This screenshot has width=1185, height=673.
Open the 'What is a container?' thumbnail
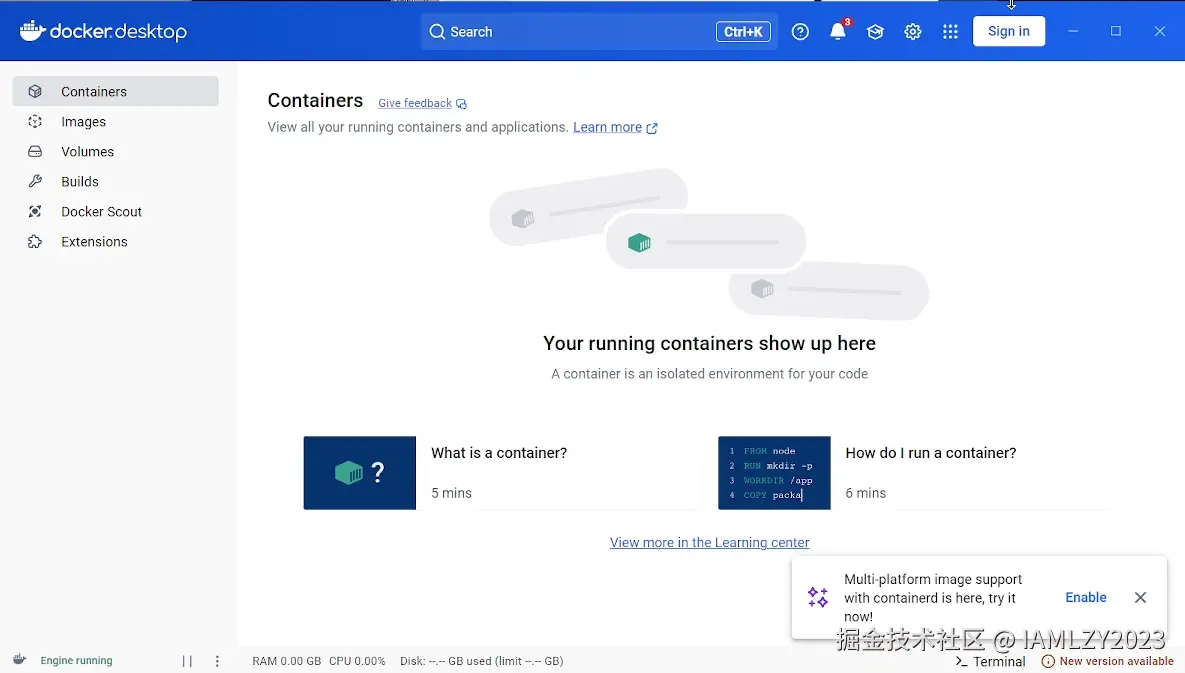(360, 473)
